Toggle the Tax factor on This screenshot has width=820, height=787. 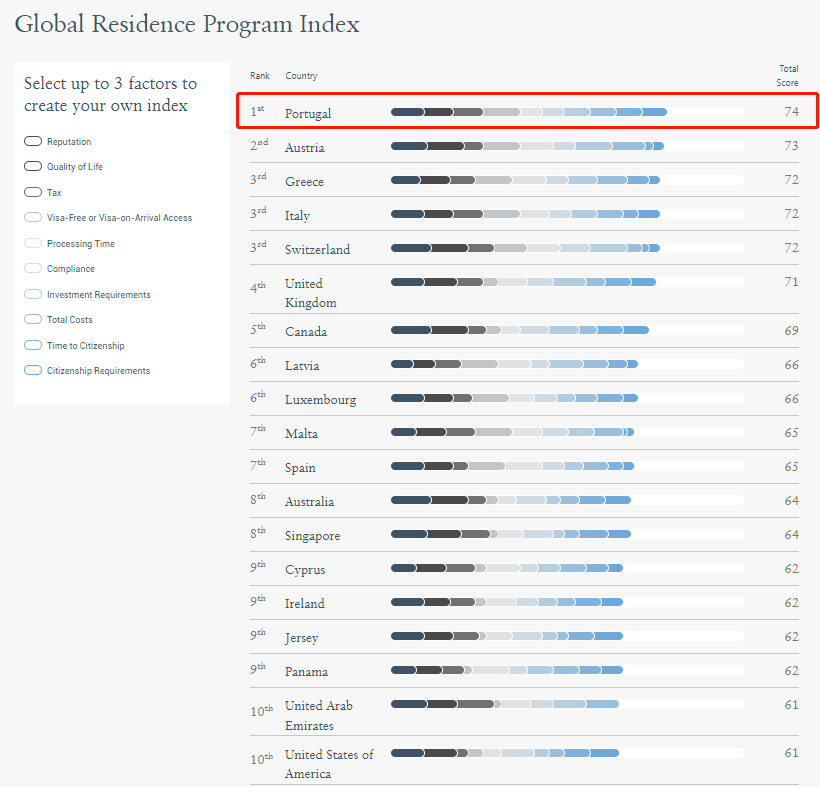point(33,192)
